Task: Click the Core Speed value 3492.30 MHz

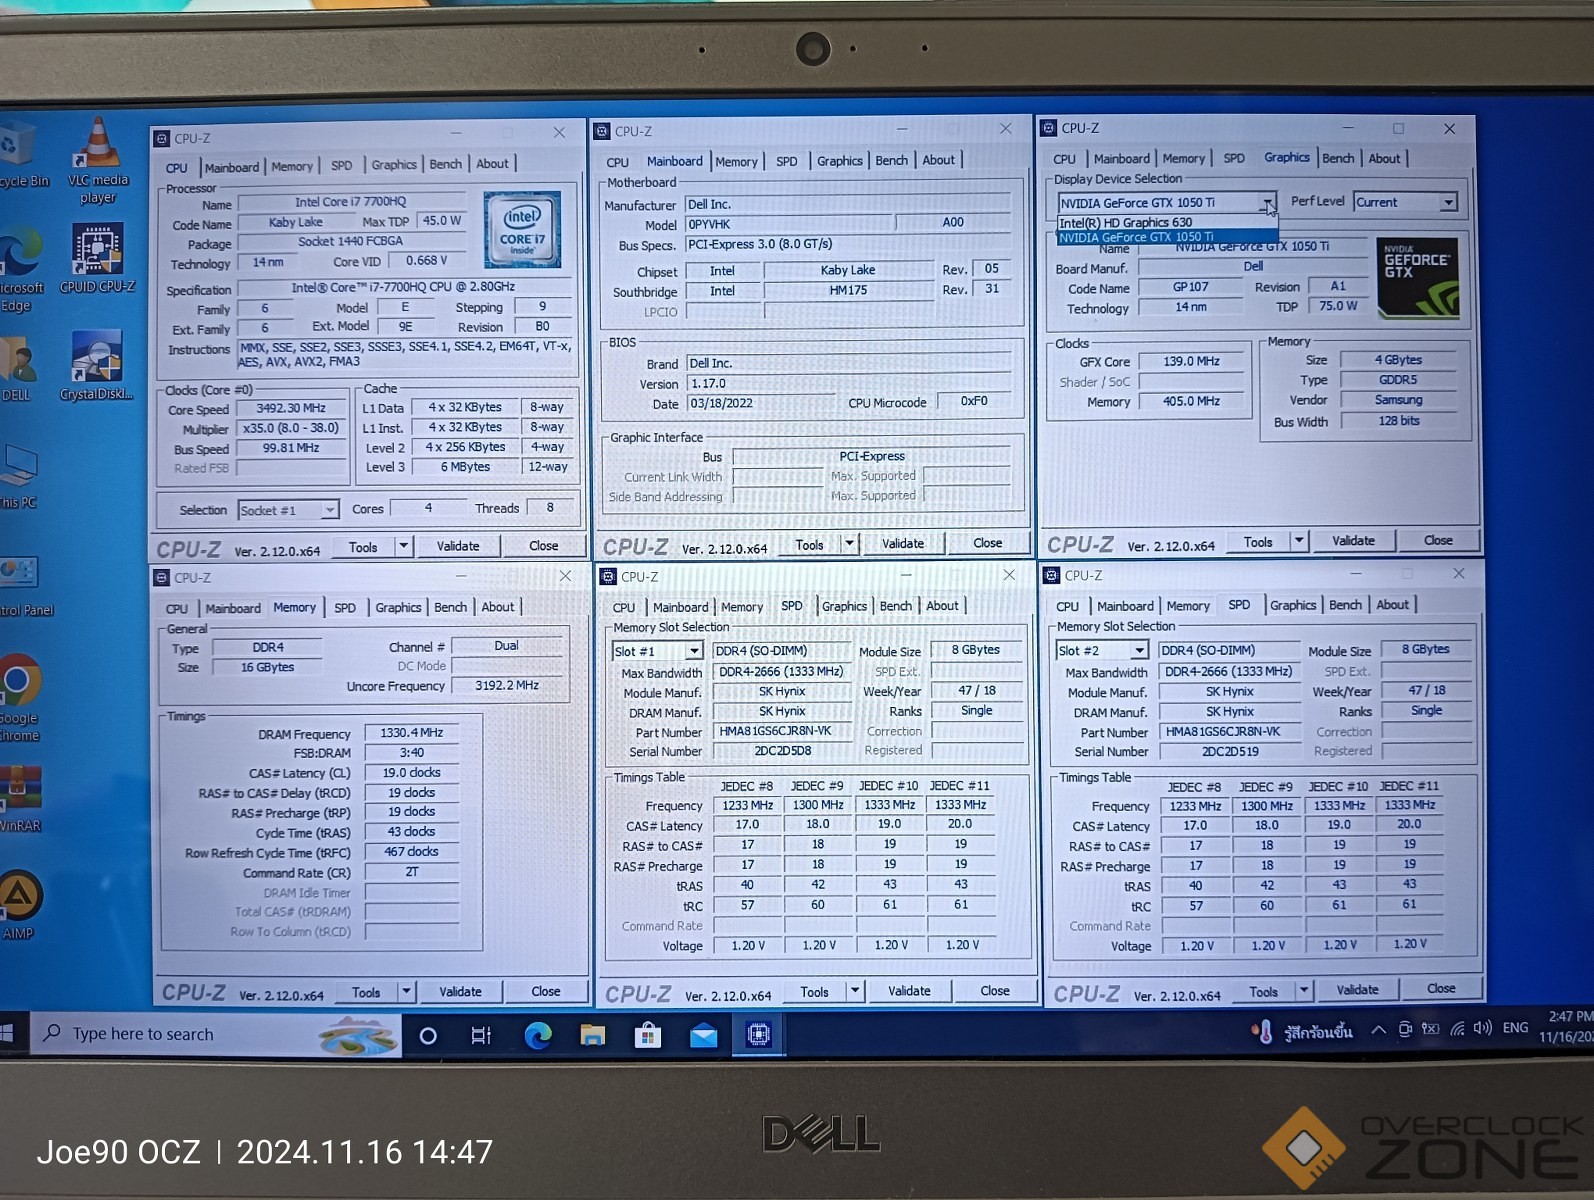Action: pos(291,408)
